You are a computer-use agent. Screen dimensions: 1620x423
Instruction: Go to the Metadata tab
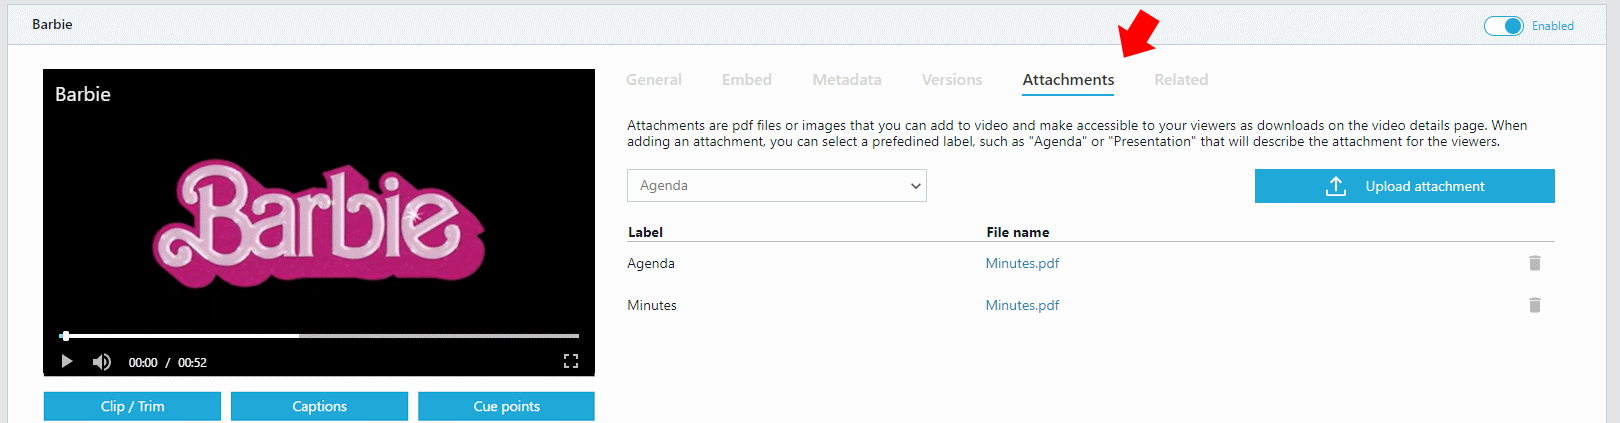847,80
